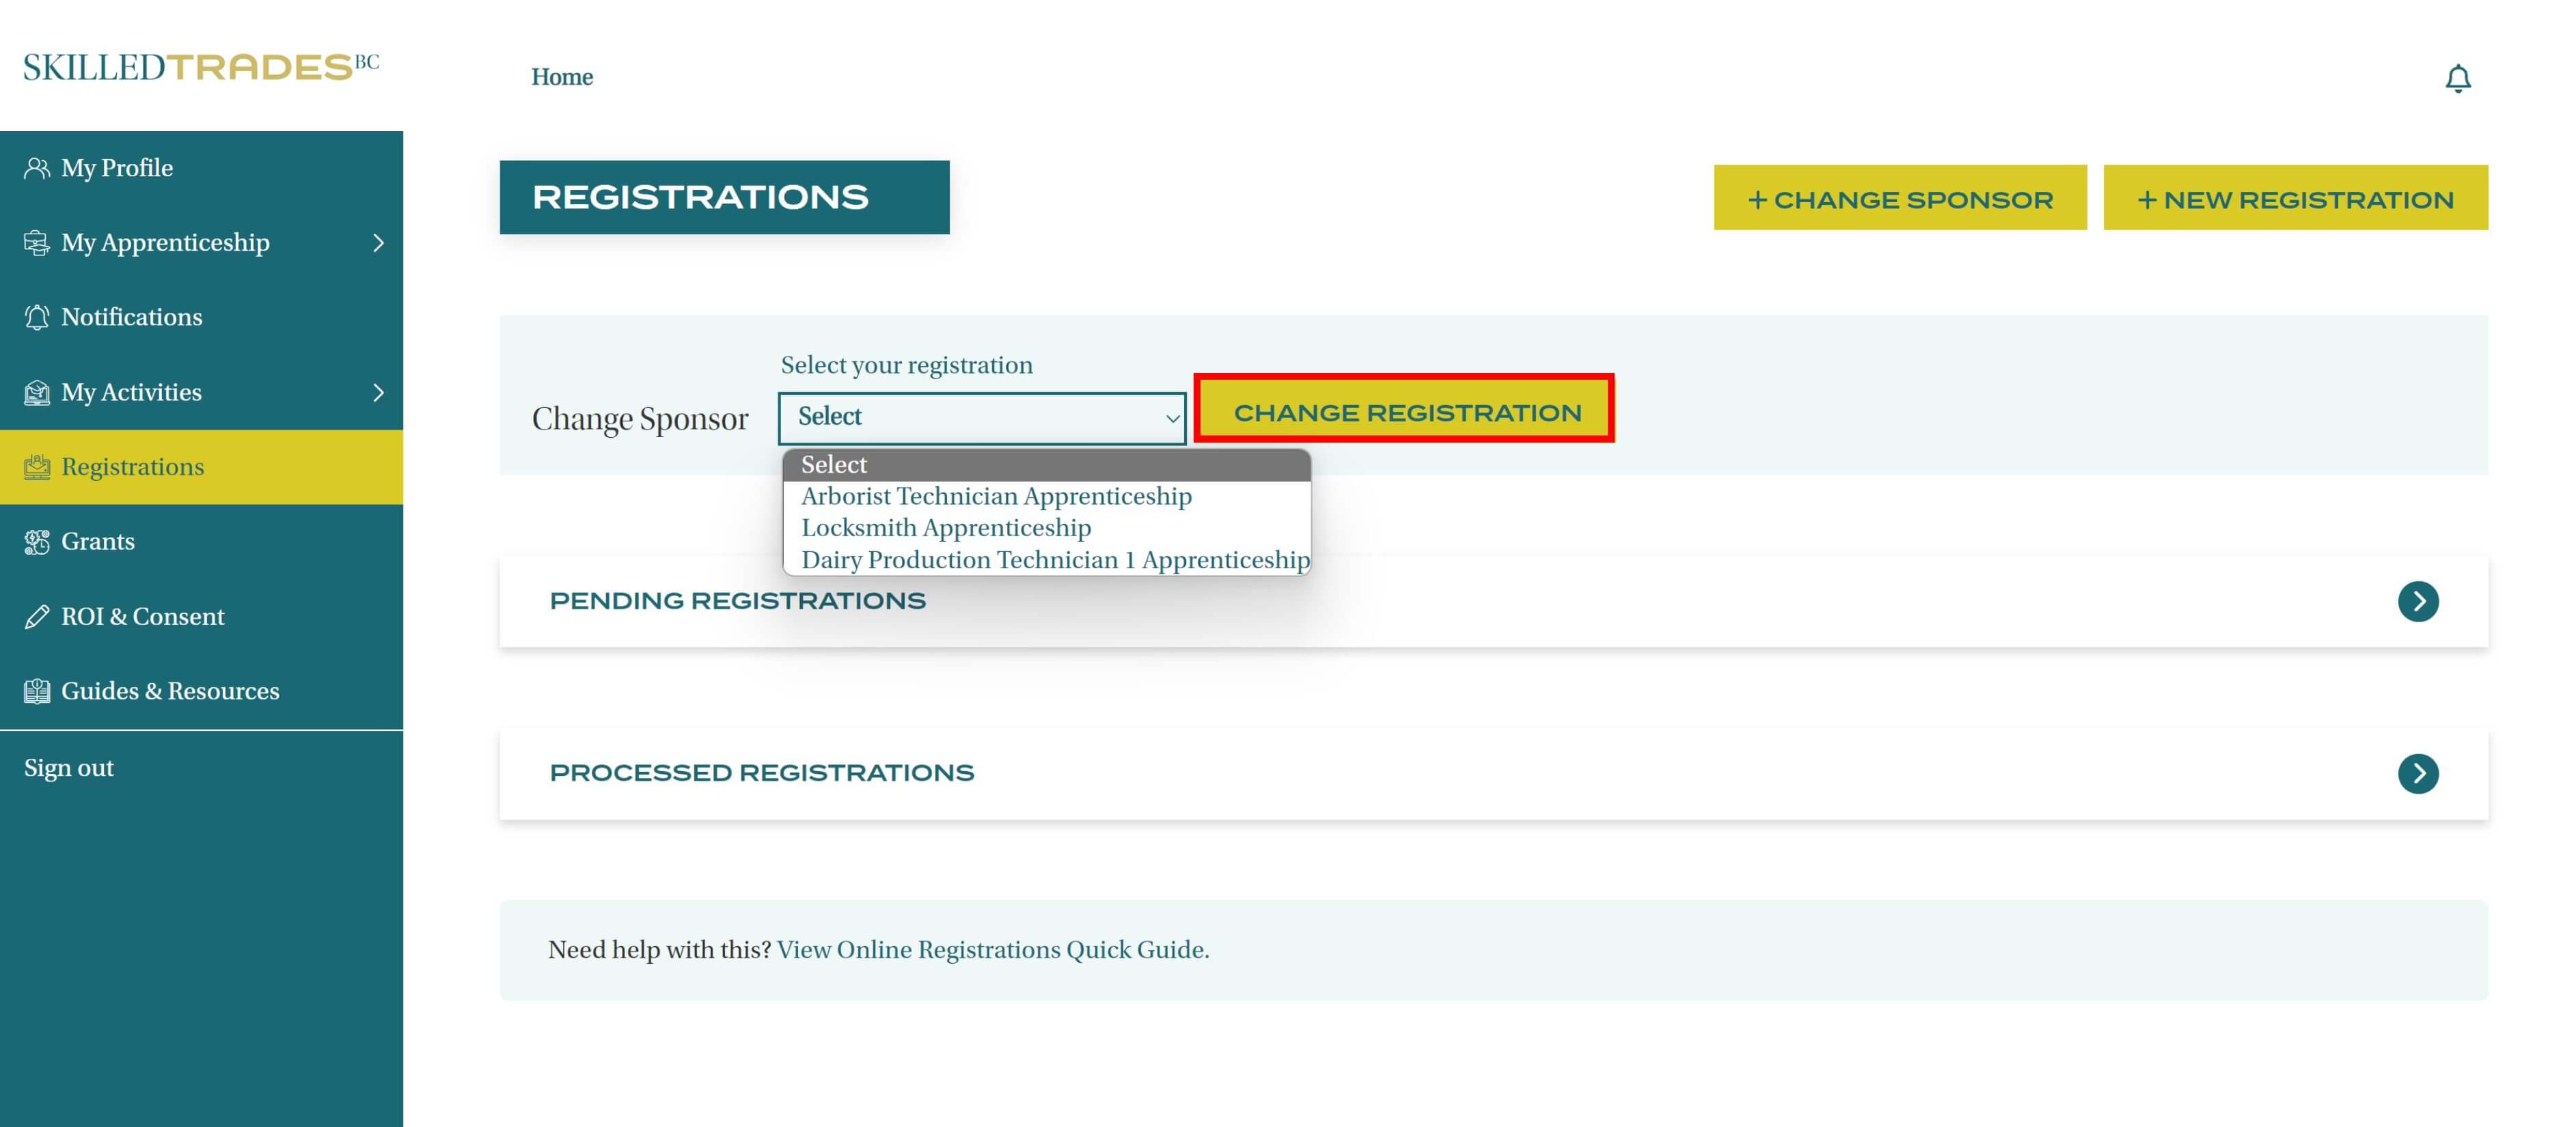2576x1127 pixels.
Task: Click the notification bell icon
Action: (x=2457, y=78)
